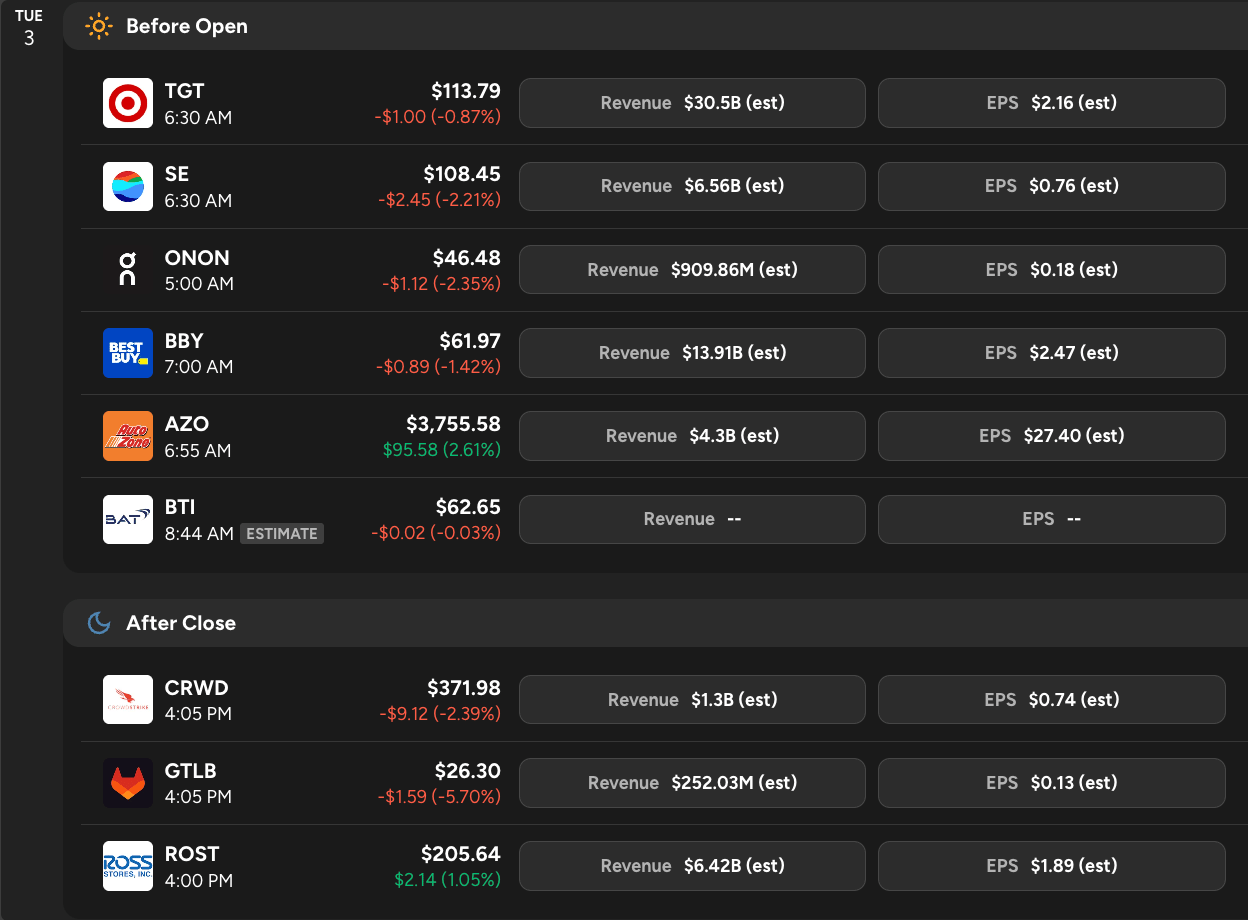Select ROST Revenue $6.42B estimate
This screenshot has width=1248, height=920.
point(692,866)
